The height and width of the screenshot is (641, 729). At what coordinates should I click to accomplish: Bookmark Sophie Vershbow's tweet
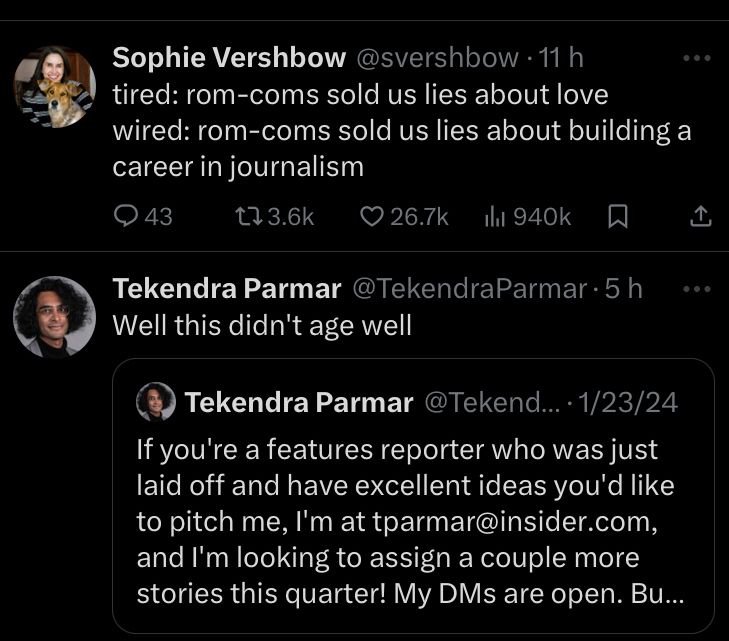(618, 216)
